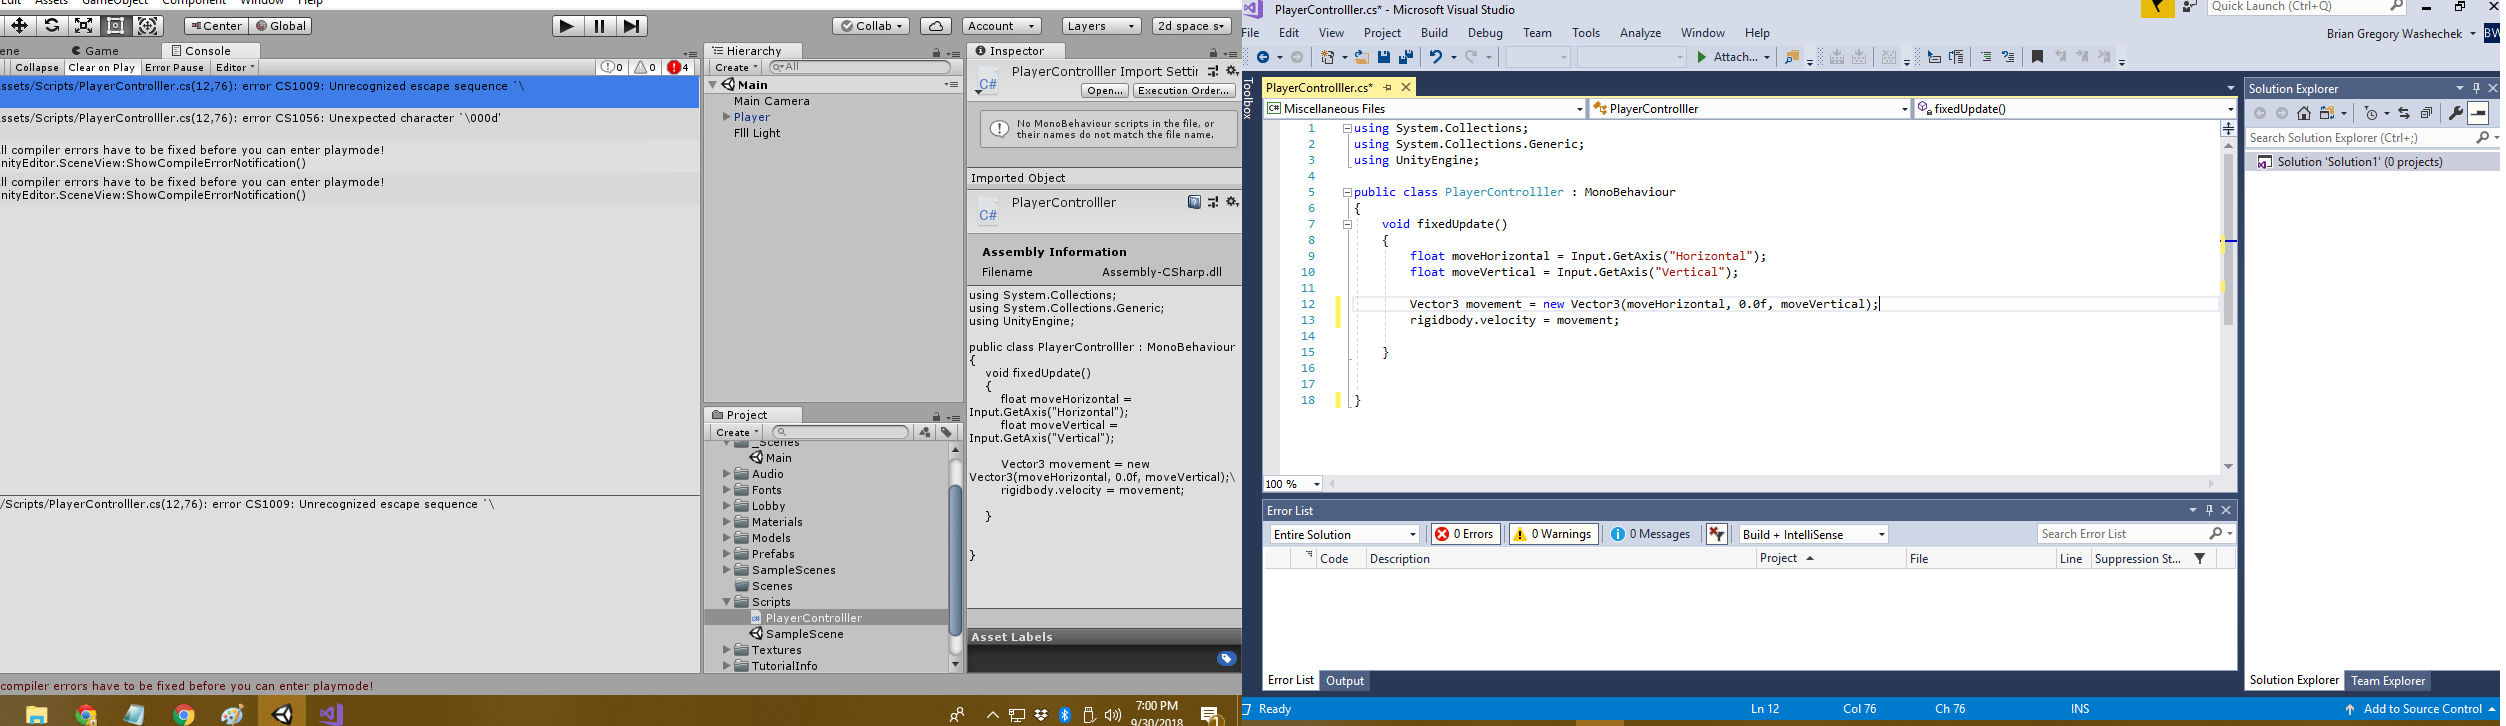The width and height of the screenshot is (2506, 726).
Task: Click the asset label tag icon
Action: [1226, 658]
